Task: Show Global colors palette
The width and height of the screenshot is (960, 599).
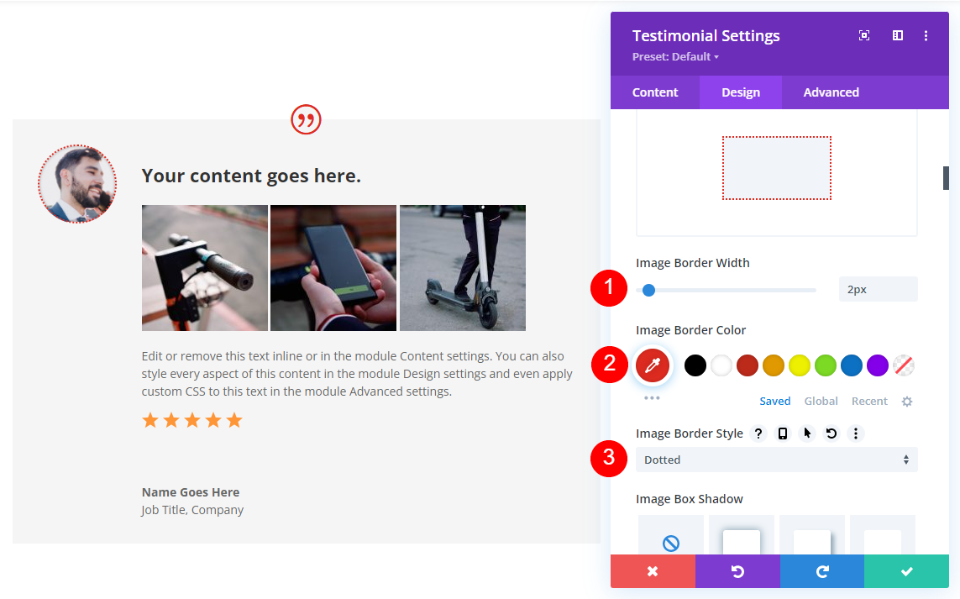Action: pyautogui.click(x=820, y=401)
